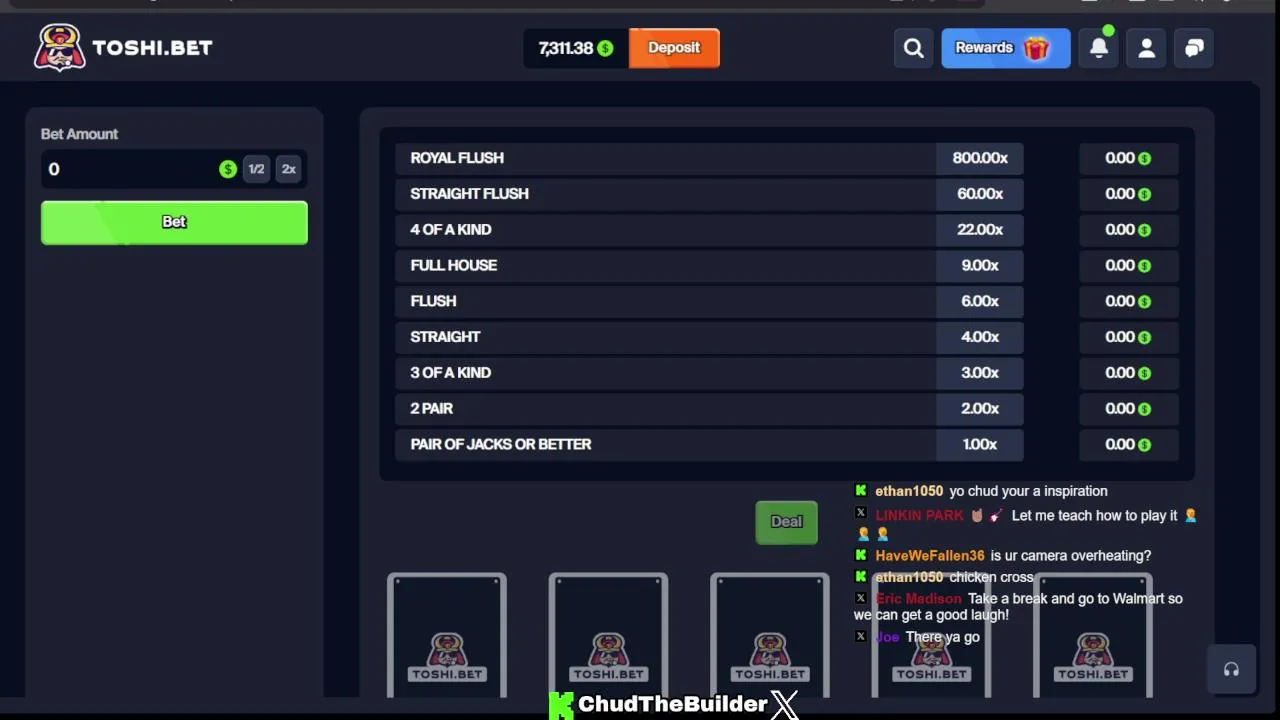Select the fifth face-down card

(x=1093, y=636)
